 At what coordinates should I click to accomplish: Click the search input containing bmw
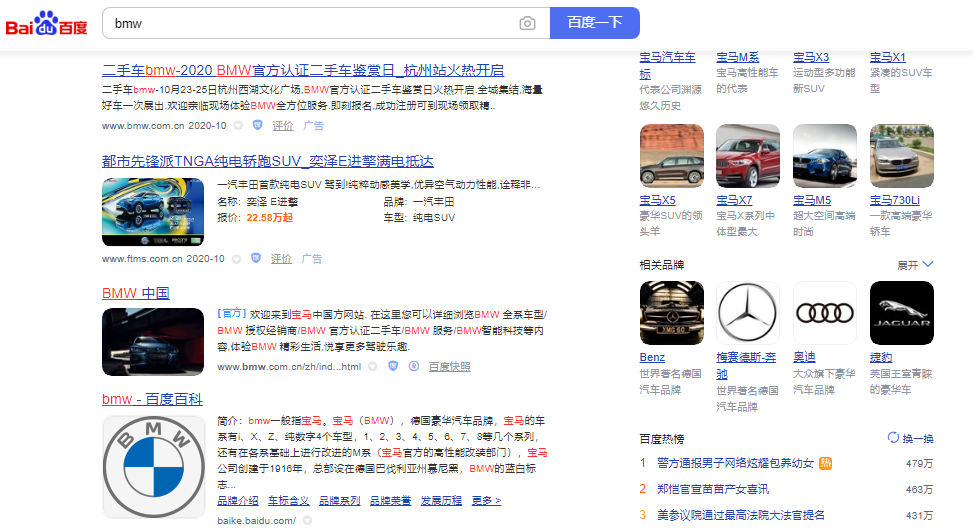coord(310,23)
